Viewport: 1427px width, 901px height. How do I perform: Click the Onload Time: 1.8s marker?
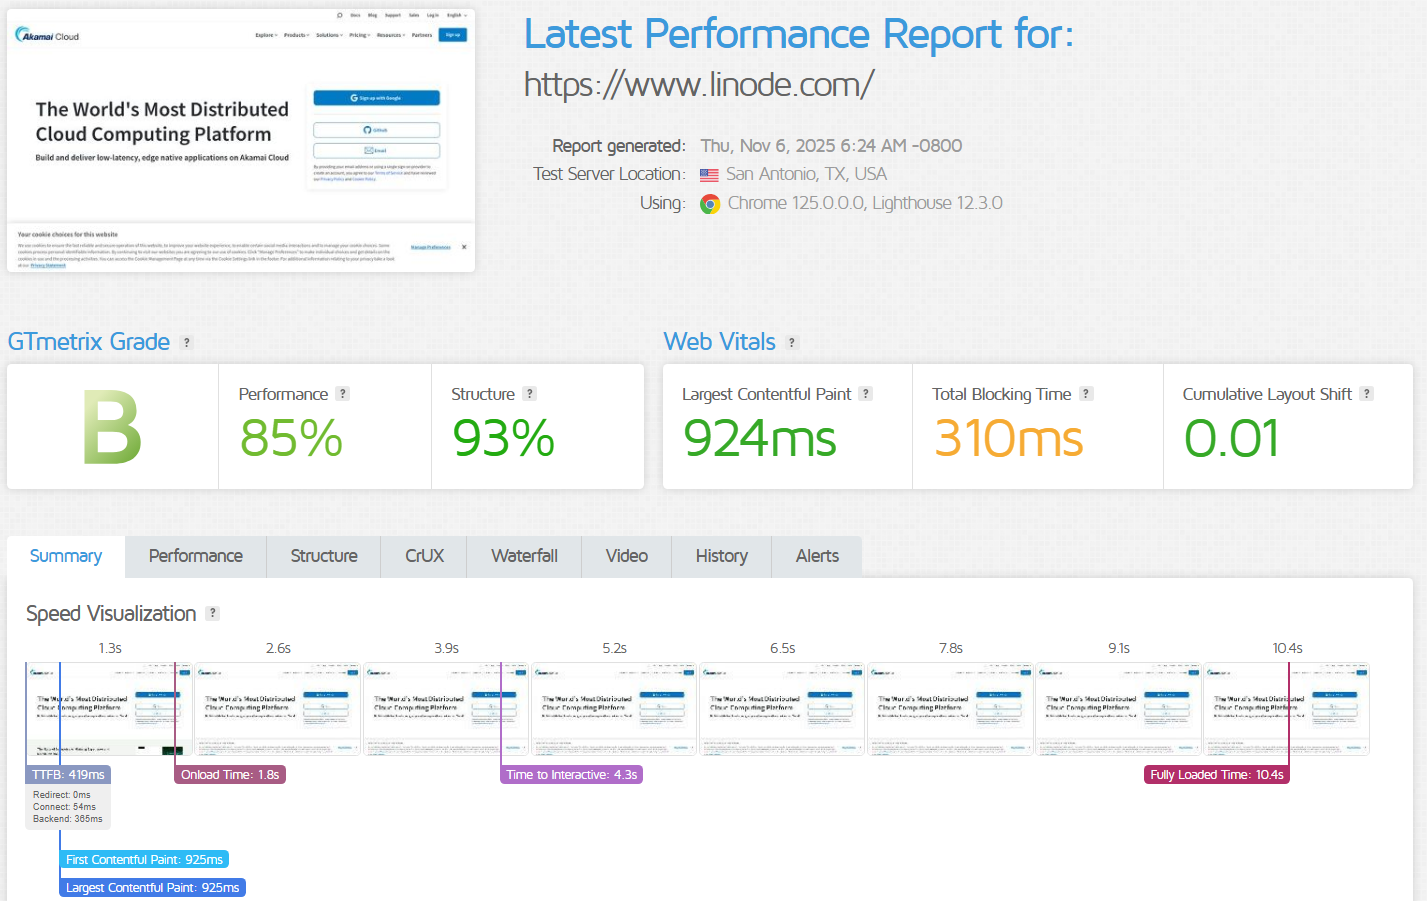pyautogui.click(x=230, y=775)
